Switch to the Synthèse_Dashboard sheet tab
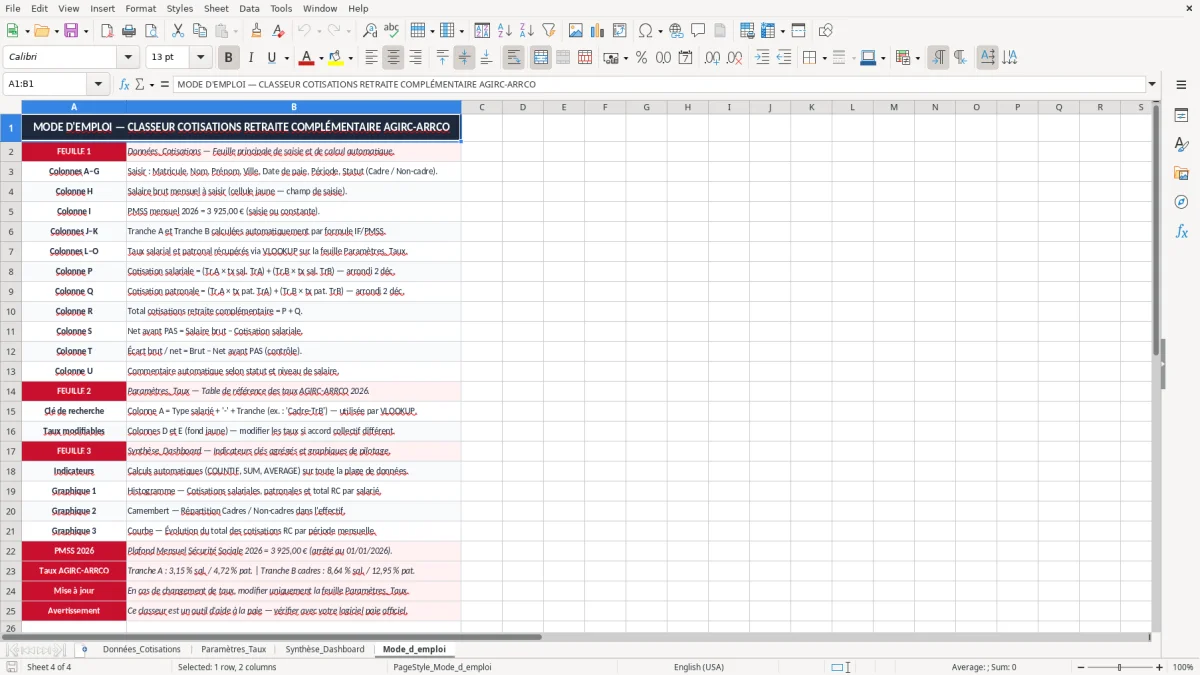Screen dimensions: 1200x675 [325, 649]
